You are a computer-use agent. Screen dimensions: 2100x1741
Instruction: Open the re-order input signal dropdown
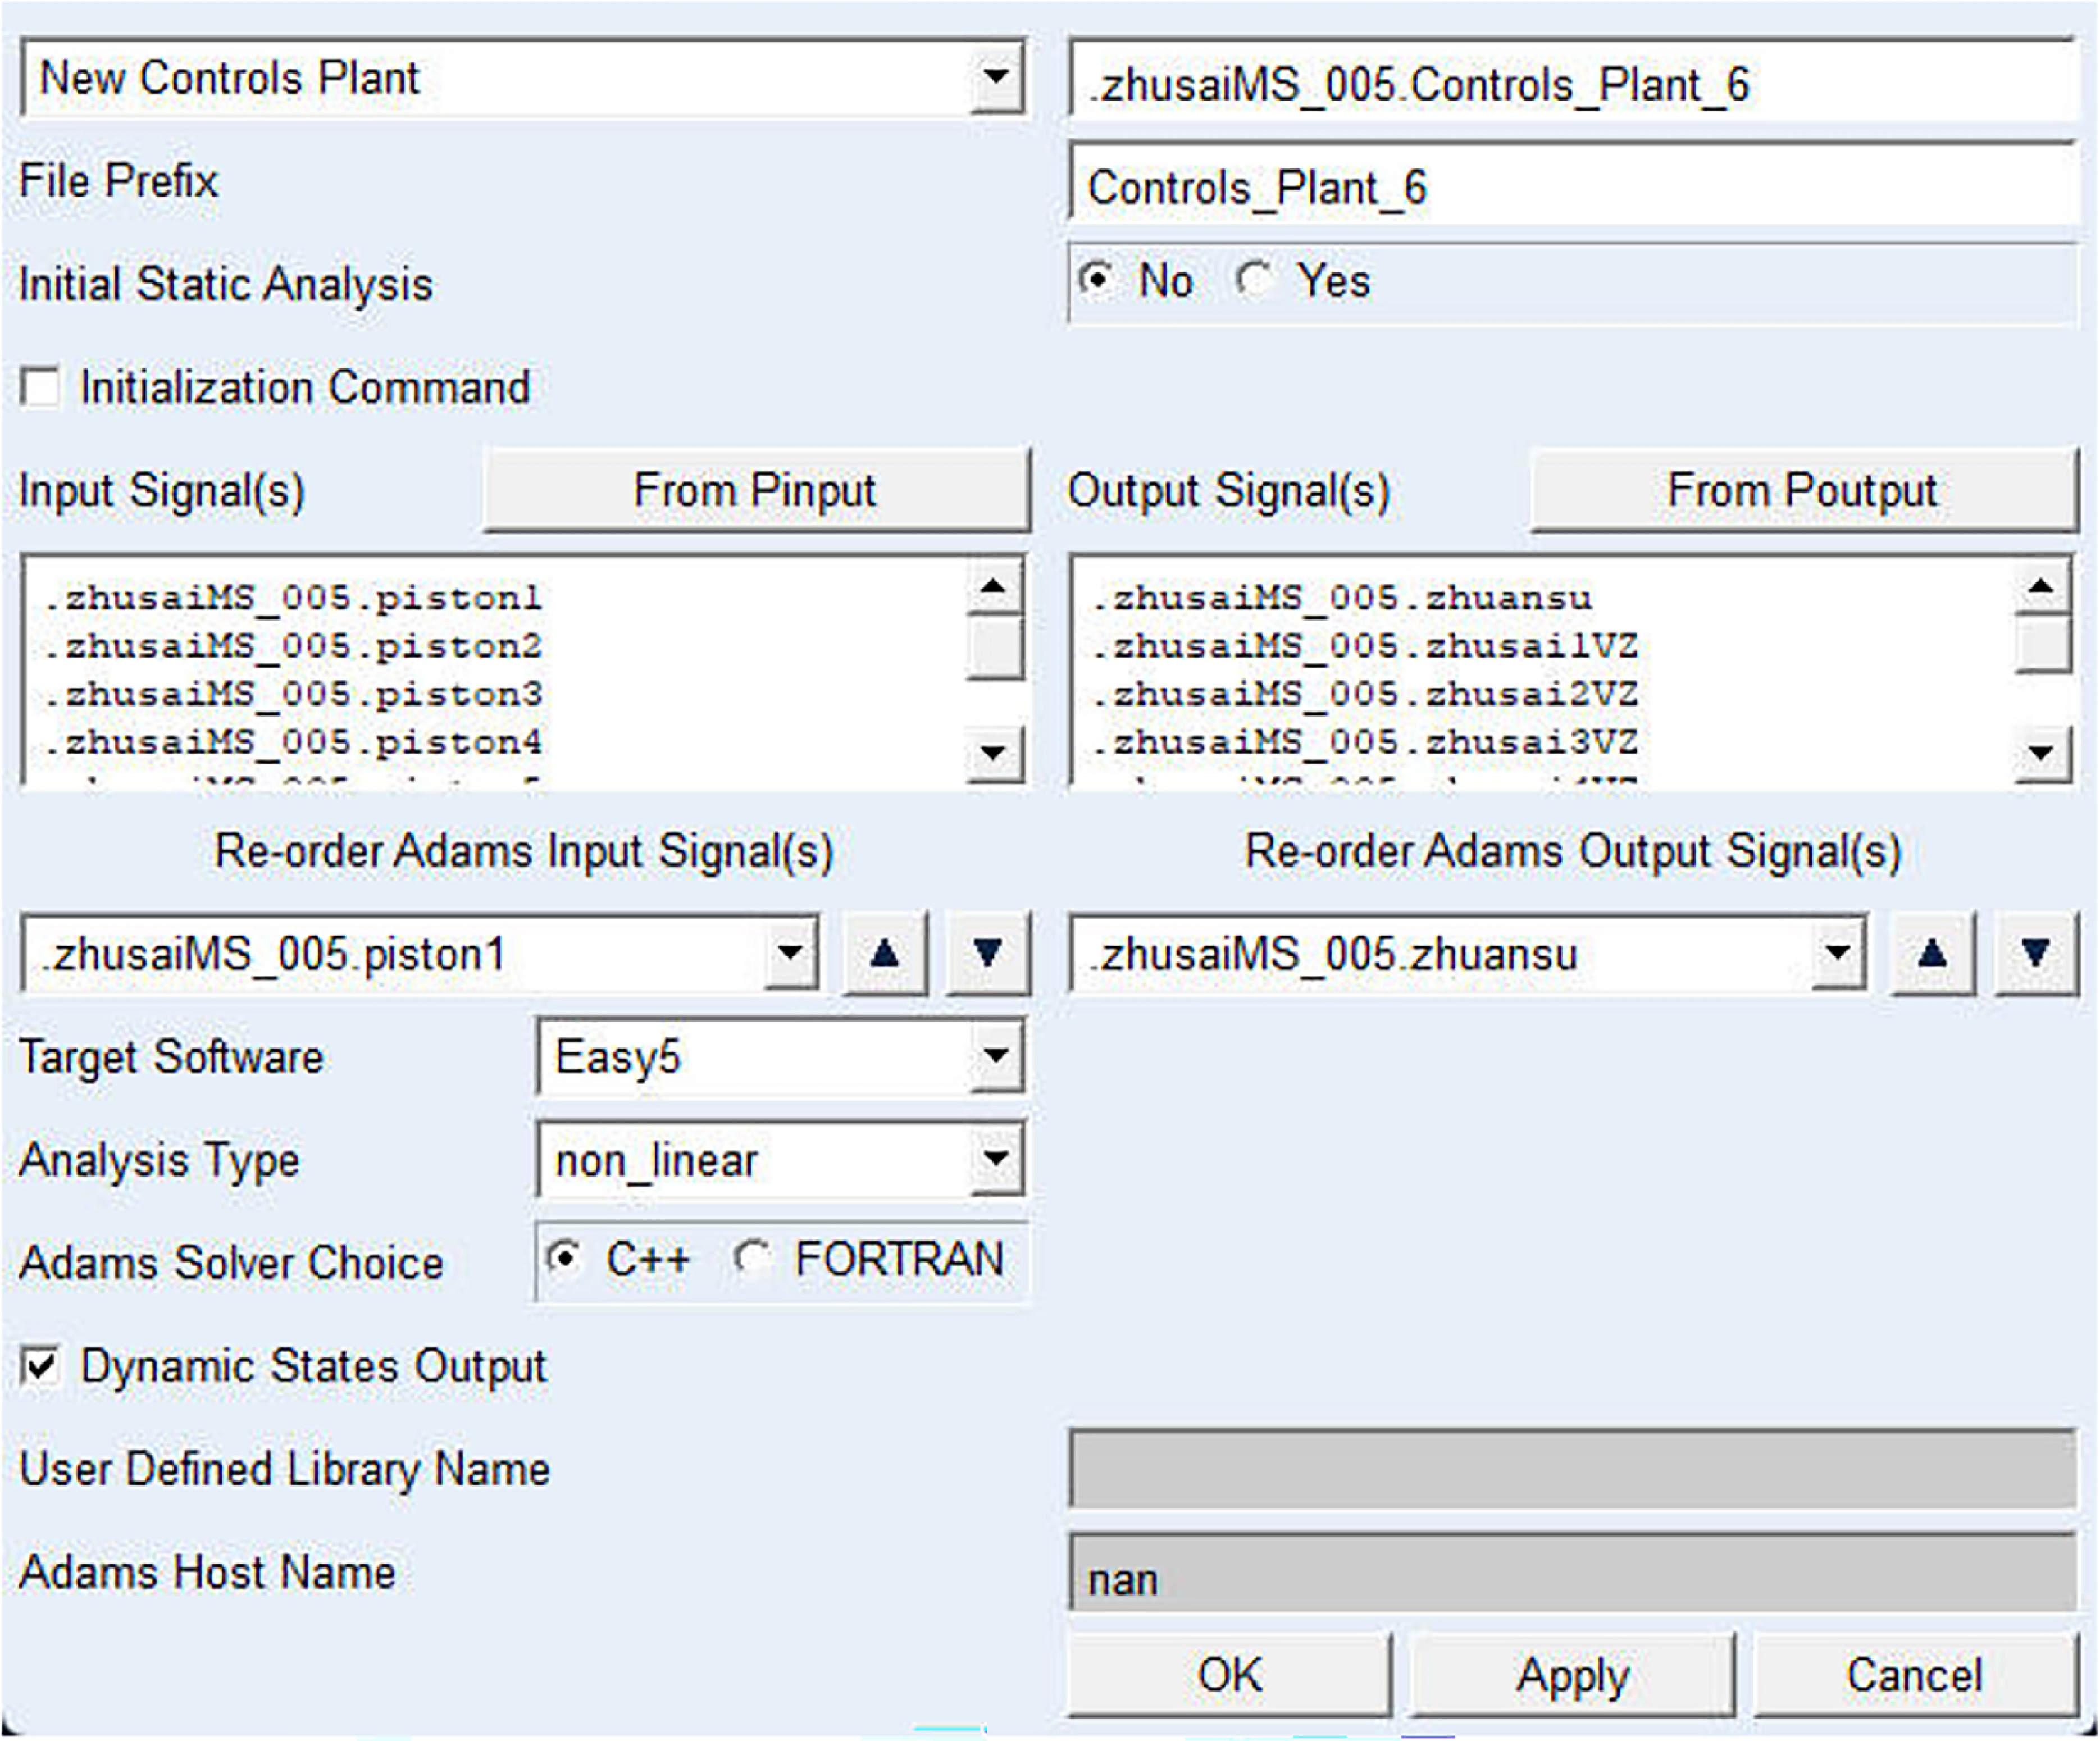(790, 953)
